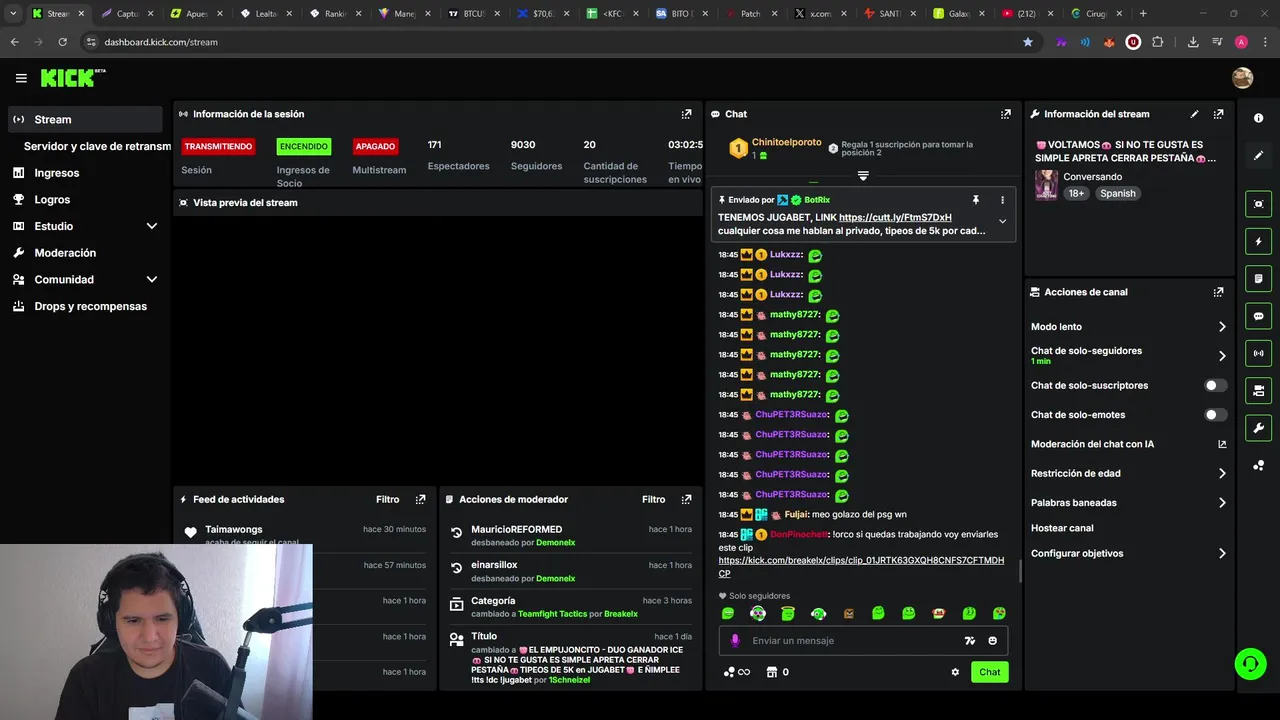Toggle the chat bubble widget icon in right sidebar
The height and width of the screenshot is (720, 1280).
1258,316
